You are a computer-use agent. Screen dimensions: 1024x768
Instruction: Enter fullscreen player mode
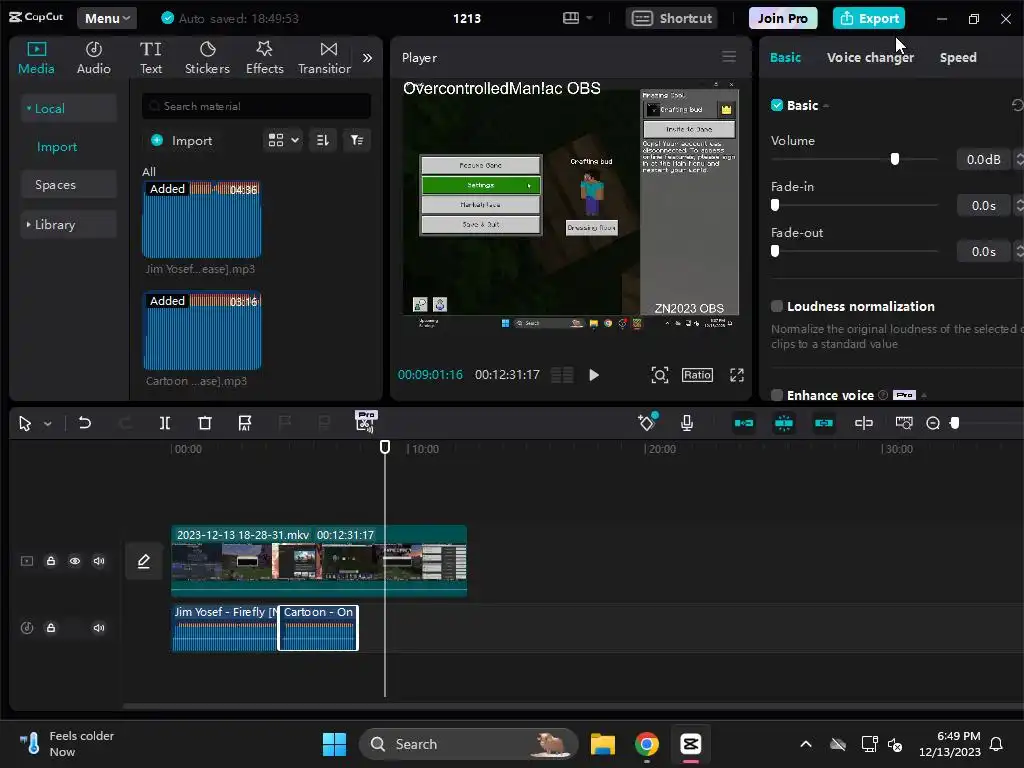click(x=737, y=375)
